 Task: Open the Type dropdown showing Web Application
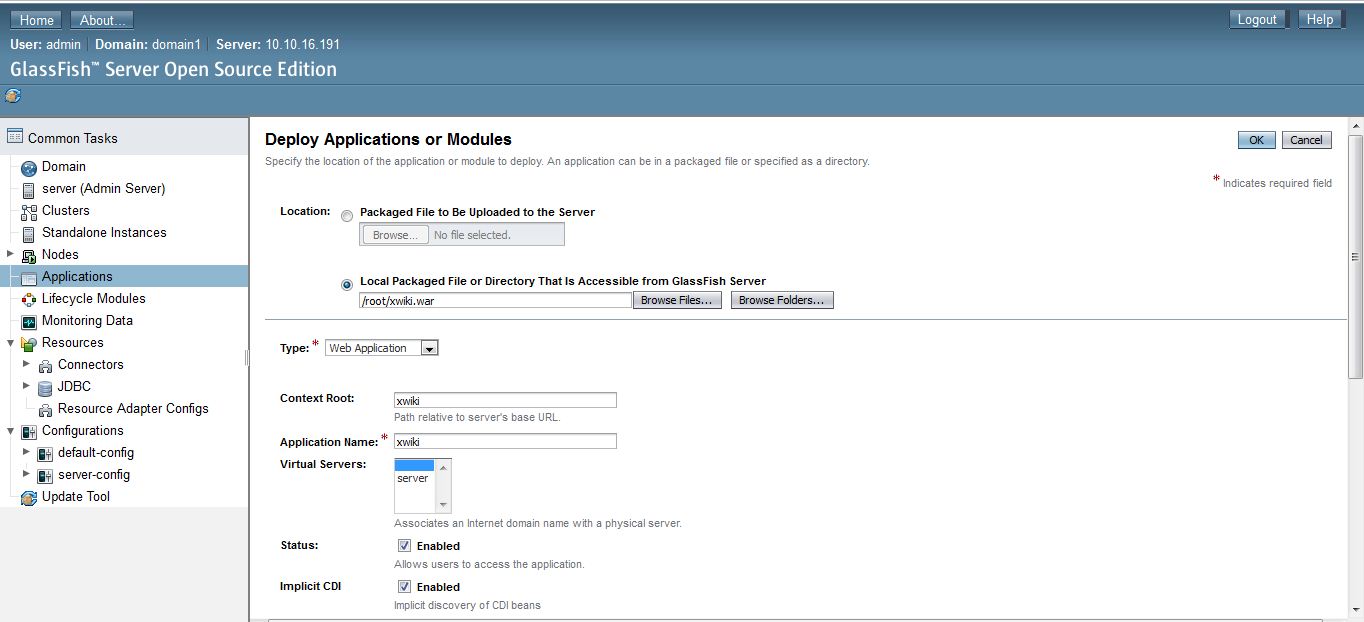(382, 348)
